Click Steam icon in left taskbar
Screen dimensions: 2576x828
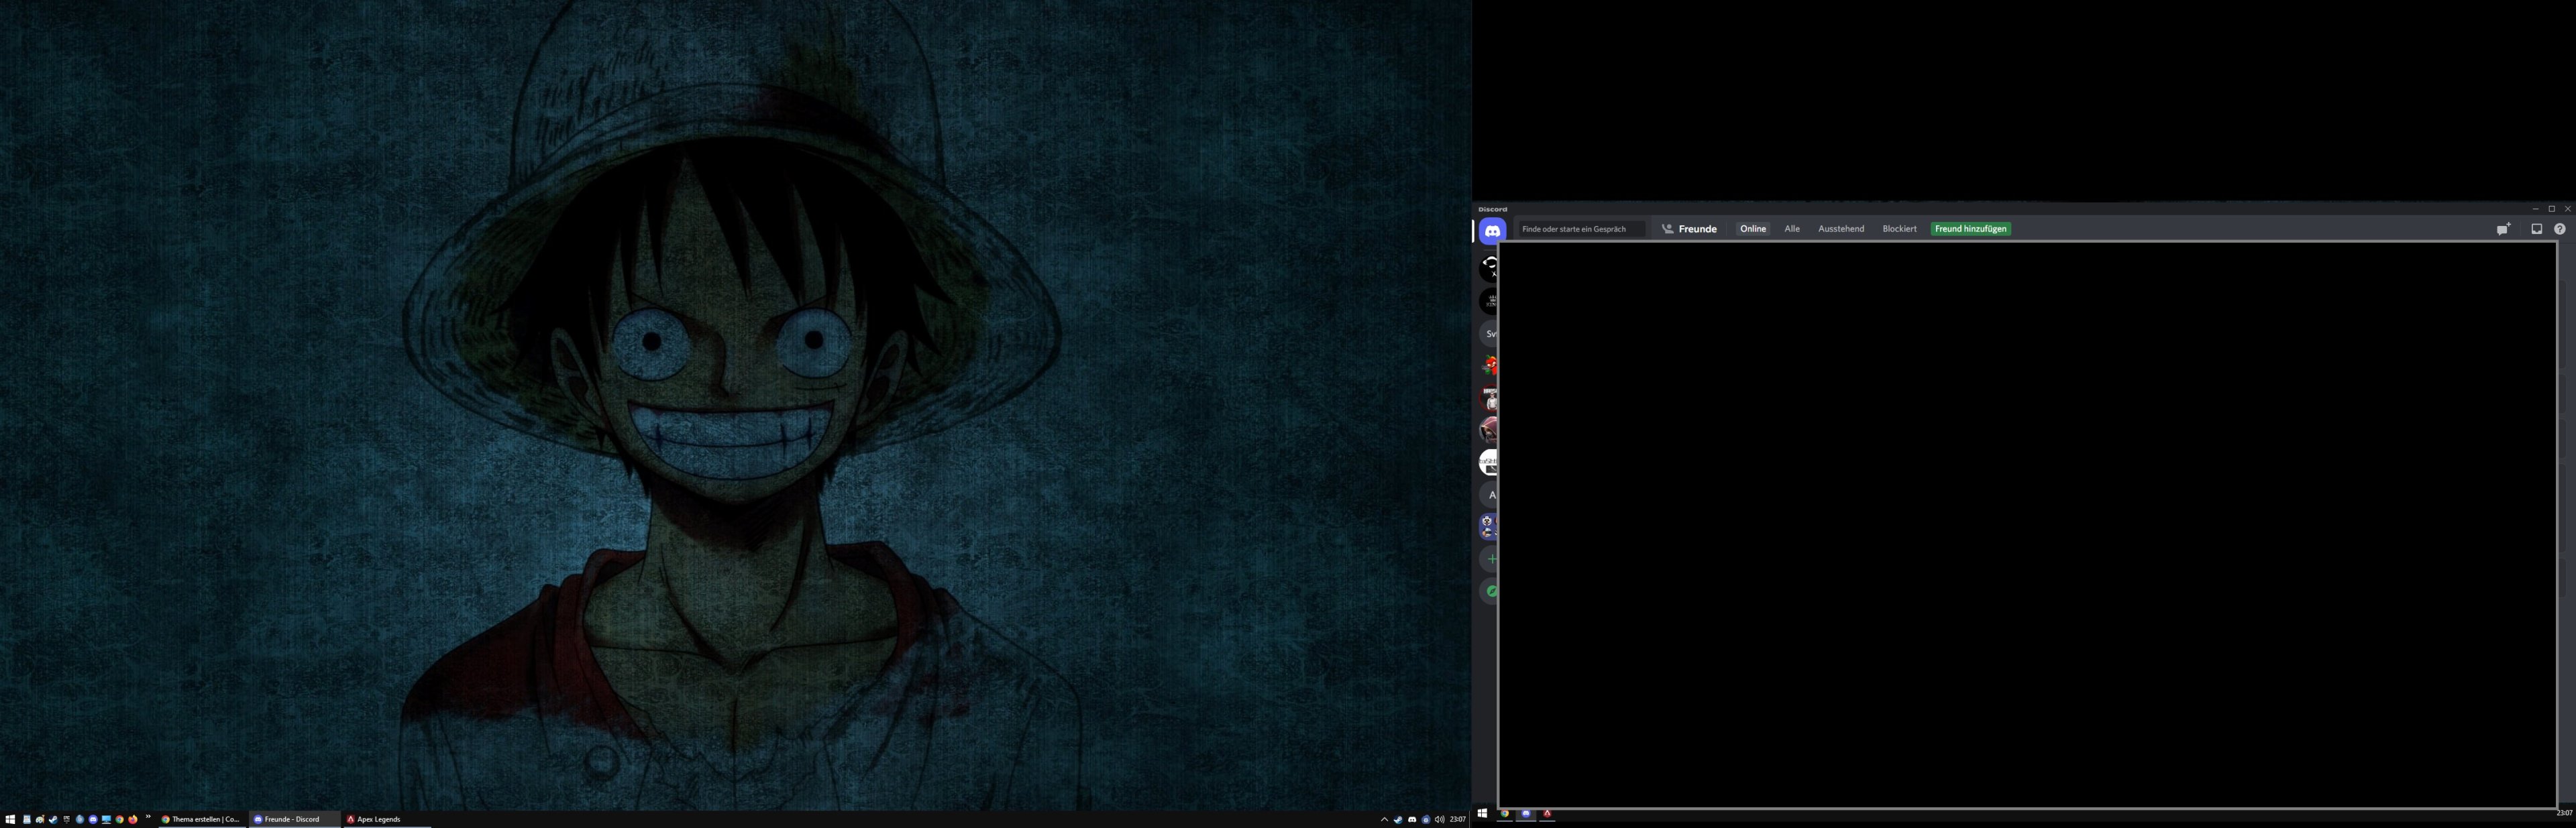[x=53, y=820]
